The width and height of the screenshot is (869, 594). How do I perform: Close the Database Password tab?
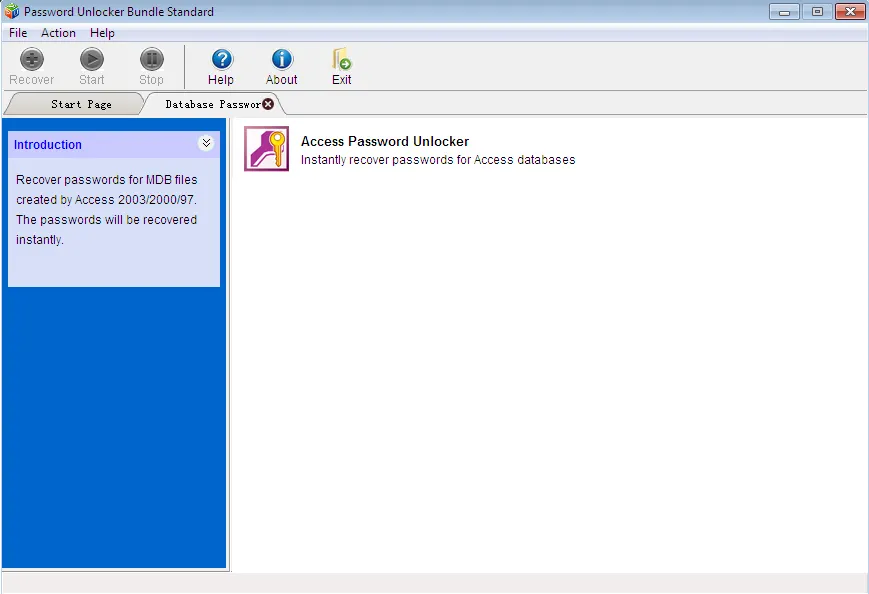267,103
